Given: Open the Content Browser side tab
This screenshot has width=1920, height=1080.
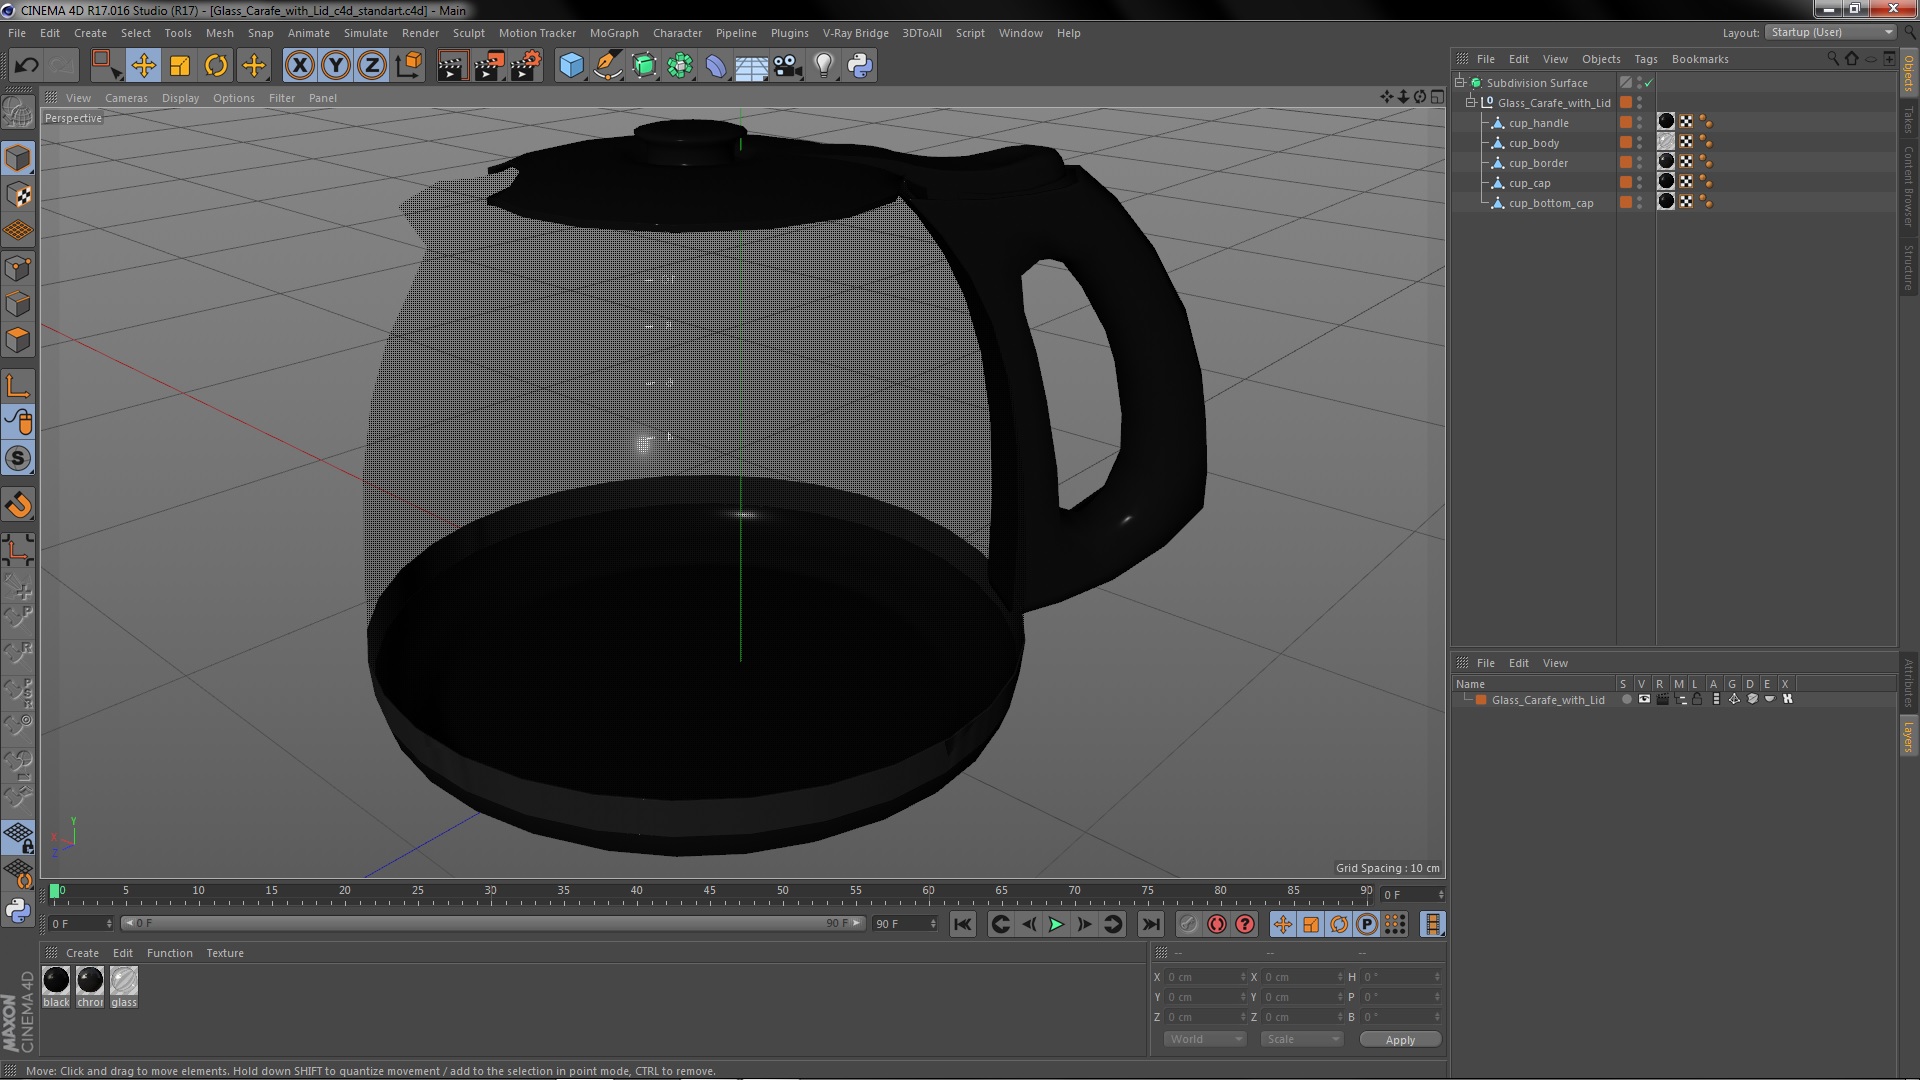Looking at the screenshot, I should pos(1909,186).
